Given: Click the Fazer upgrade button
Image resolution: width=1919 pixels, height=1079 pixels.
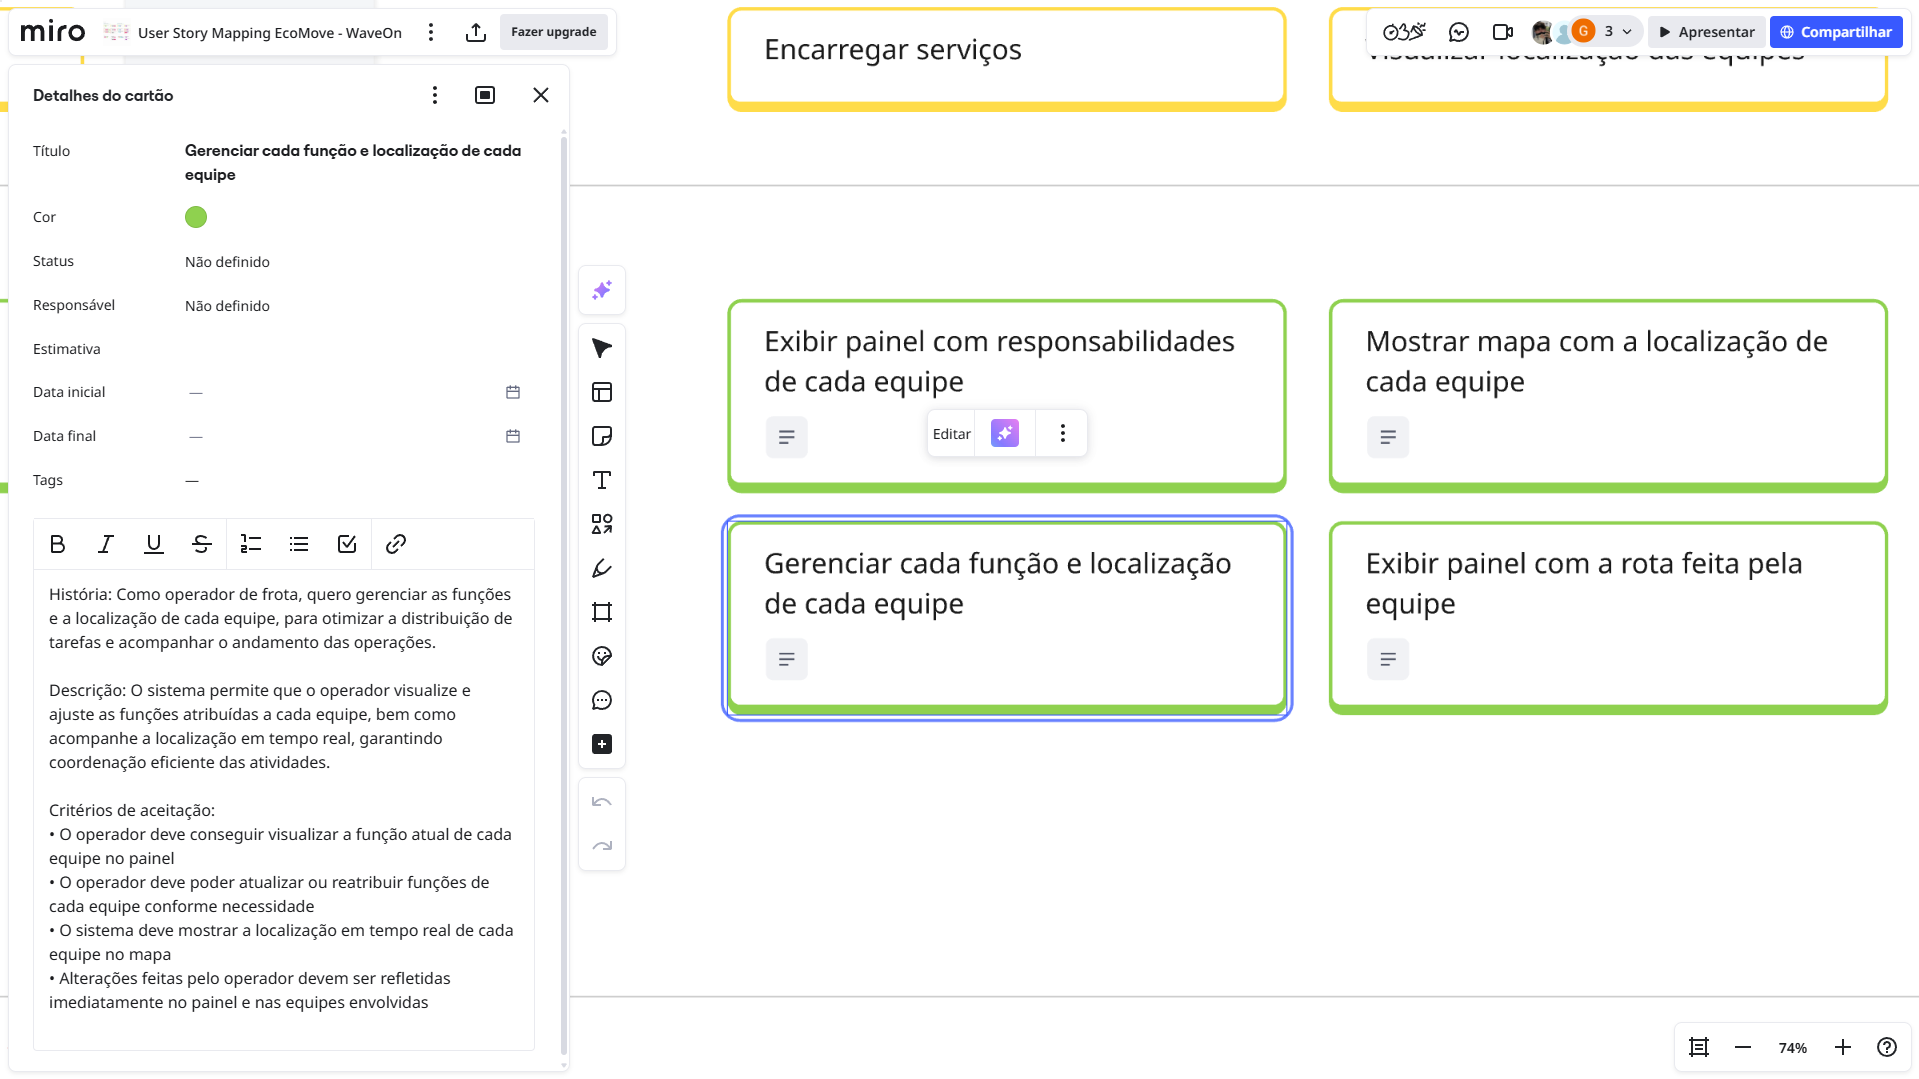Looking at the screenshot, I should point(553,32).
